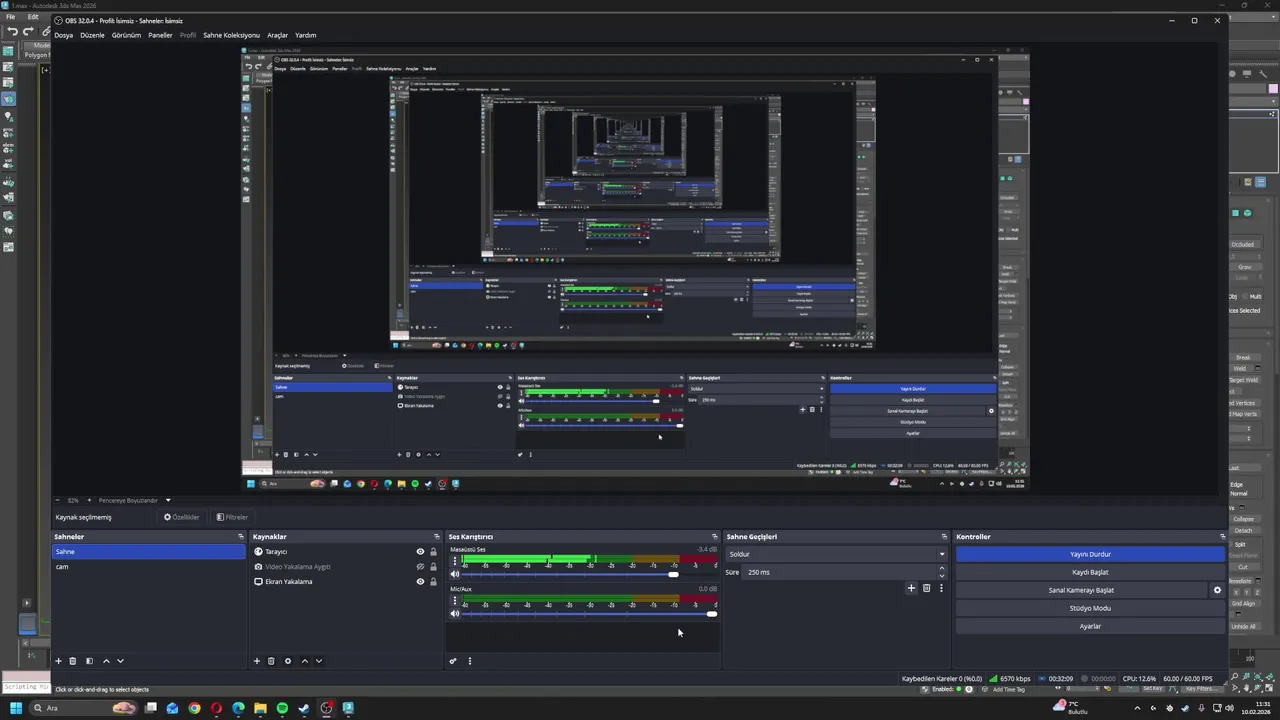This screenshot has height=720, width=1280.
Task: Pop out the Sahne Geçişleri dock
Action: [x=944, y=537]
